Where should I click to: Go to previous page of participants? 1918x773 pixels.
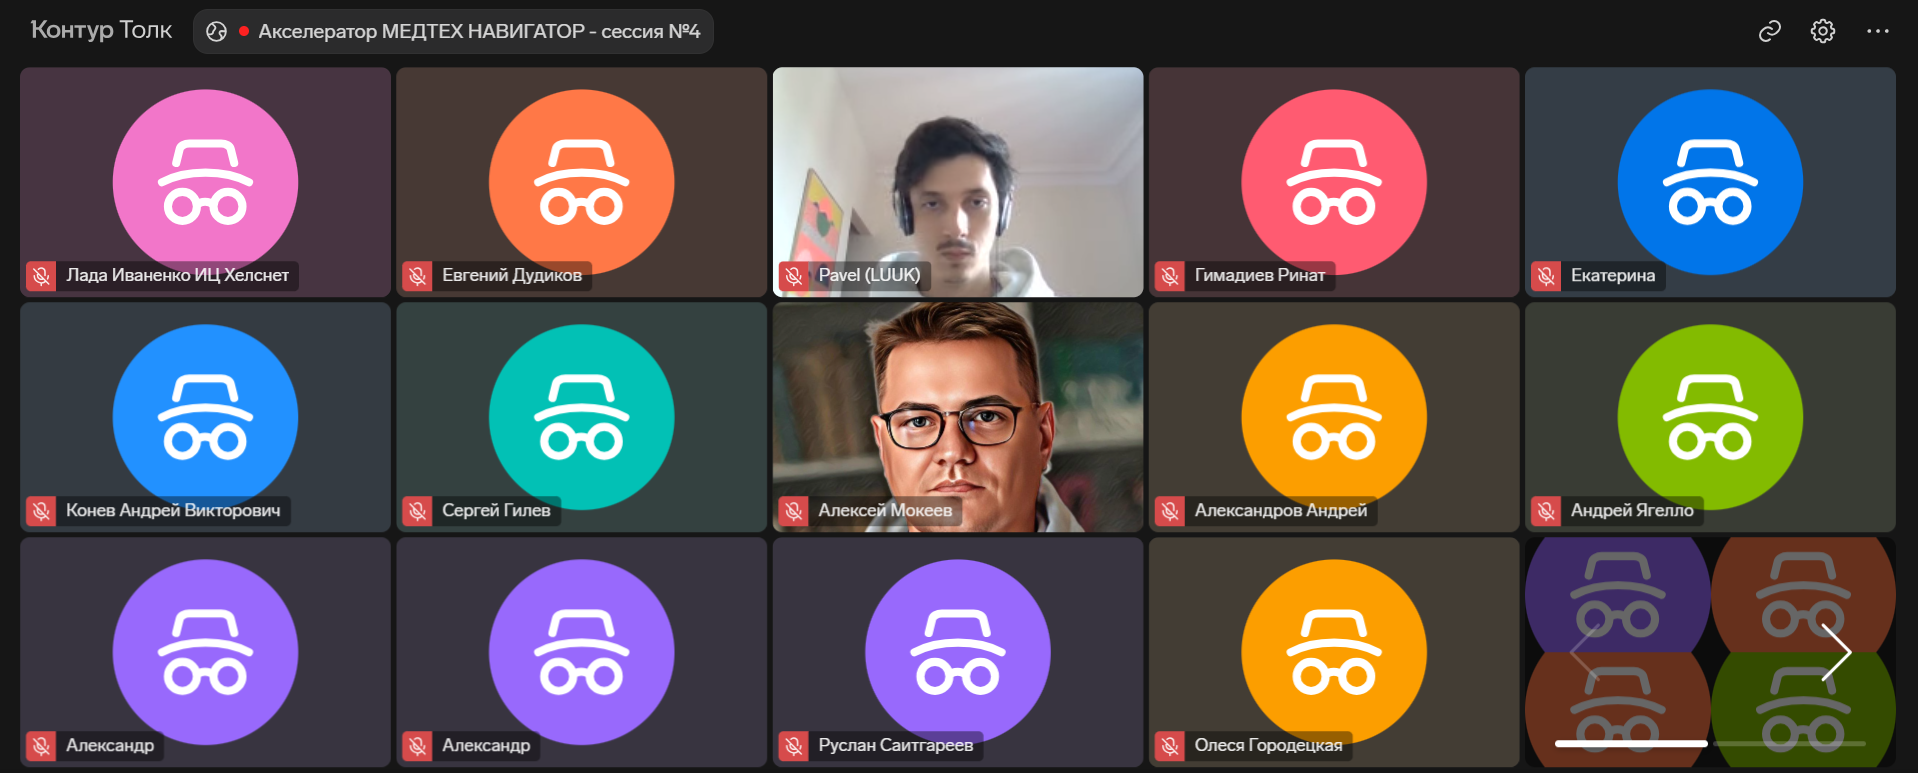tap(1583, 652)
